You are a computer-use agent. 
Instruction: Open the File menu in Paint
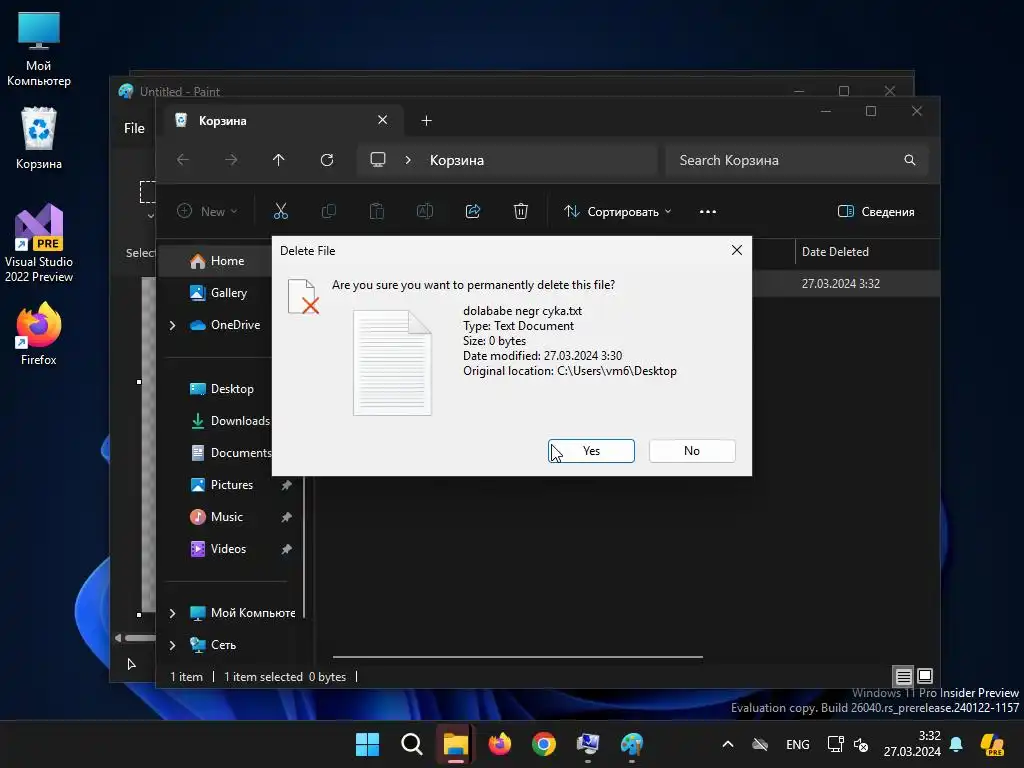tap(134, 128)
